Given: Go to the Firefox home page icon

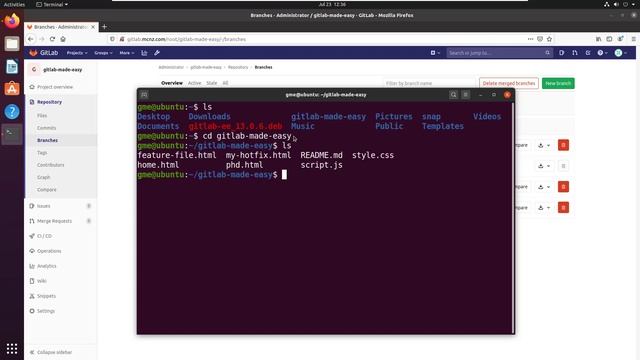Looking at the screenshot, I should pyautogui.click(x=63, y=39).
